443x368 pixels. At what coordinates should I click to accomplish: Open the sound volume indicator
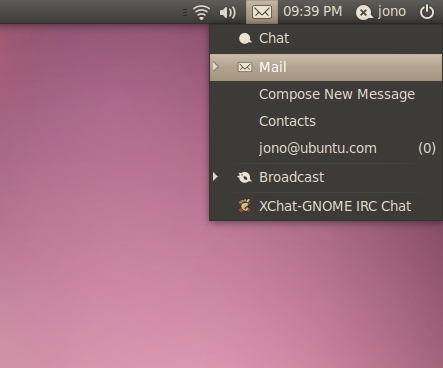[x=228, y=12]
